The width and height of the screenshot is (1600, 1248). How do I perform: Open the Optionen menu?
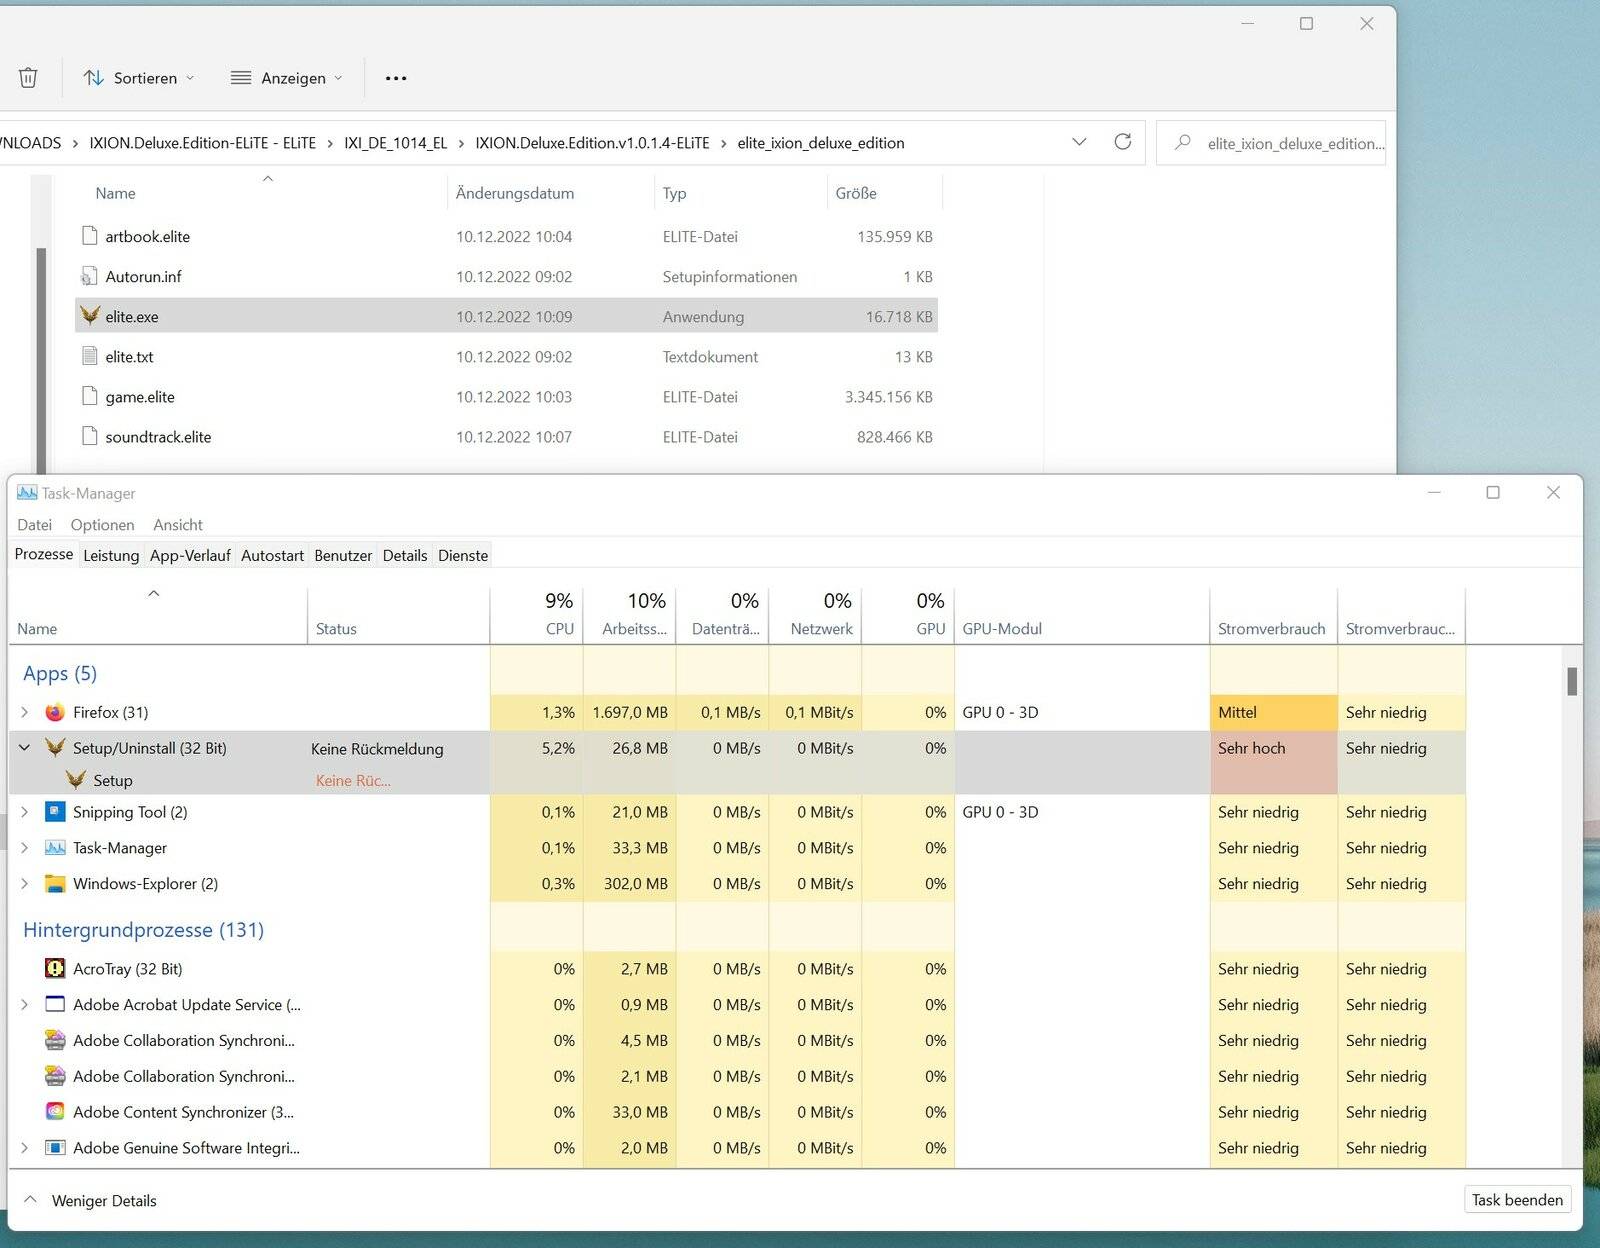tap(102, 525)
